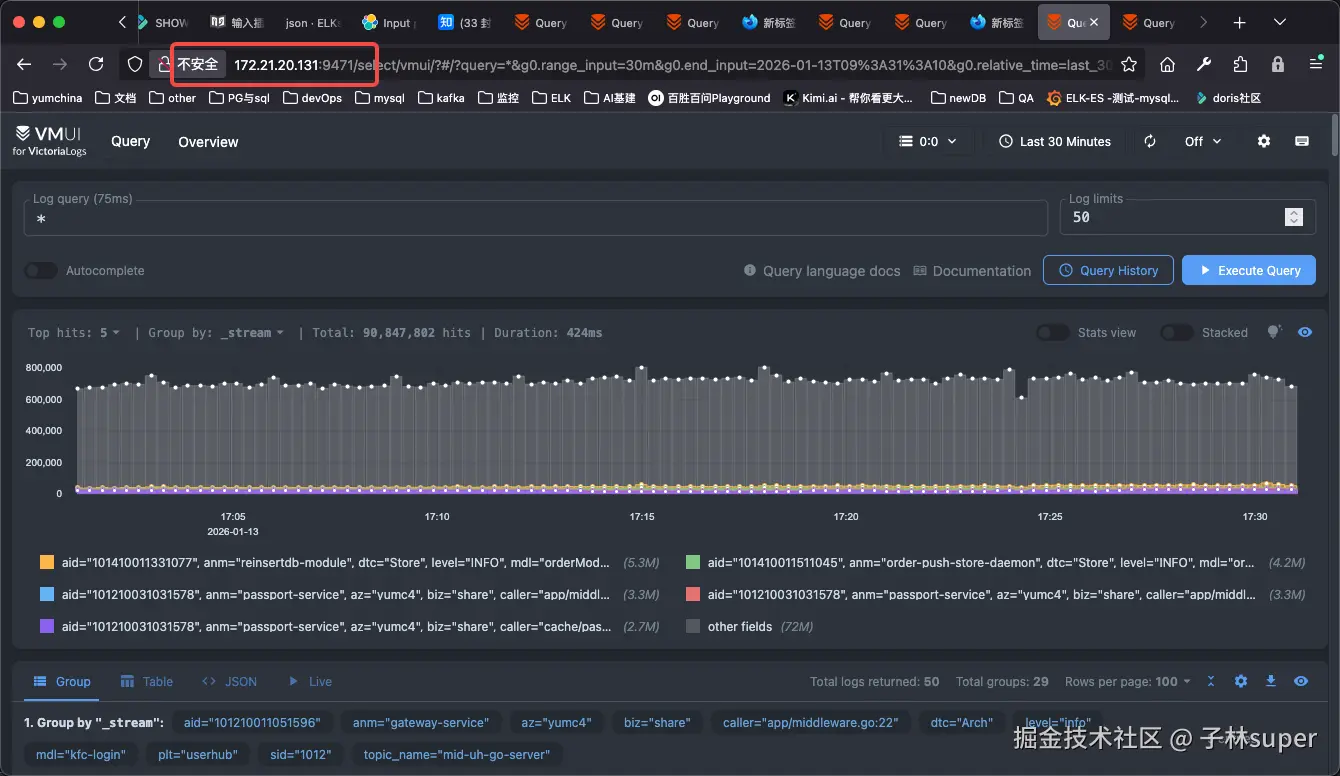This screenshot has height=776, width=1340.
Task: Reload the current page
Action: [96, 64]
